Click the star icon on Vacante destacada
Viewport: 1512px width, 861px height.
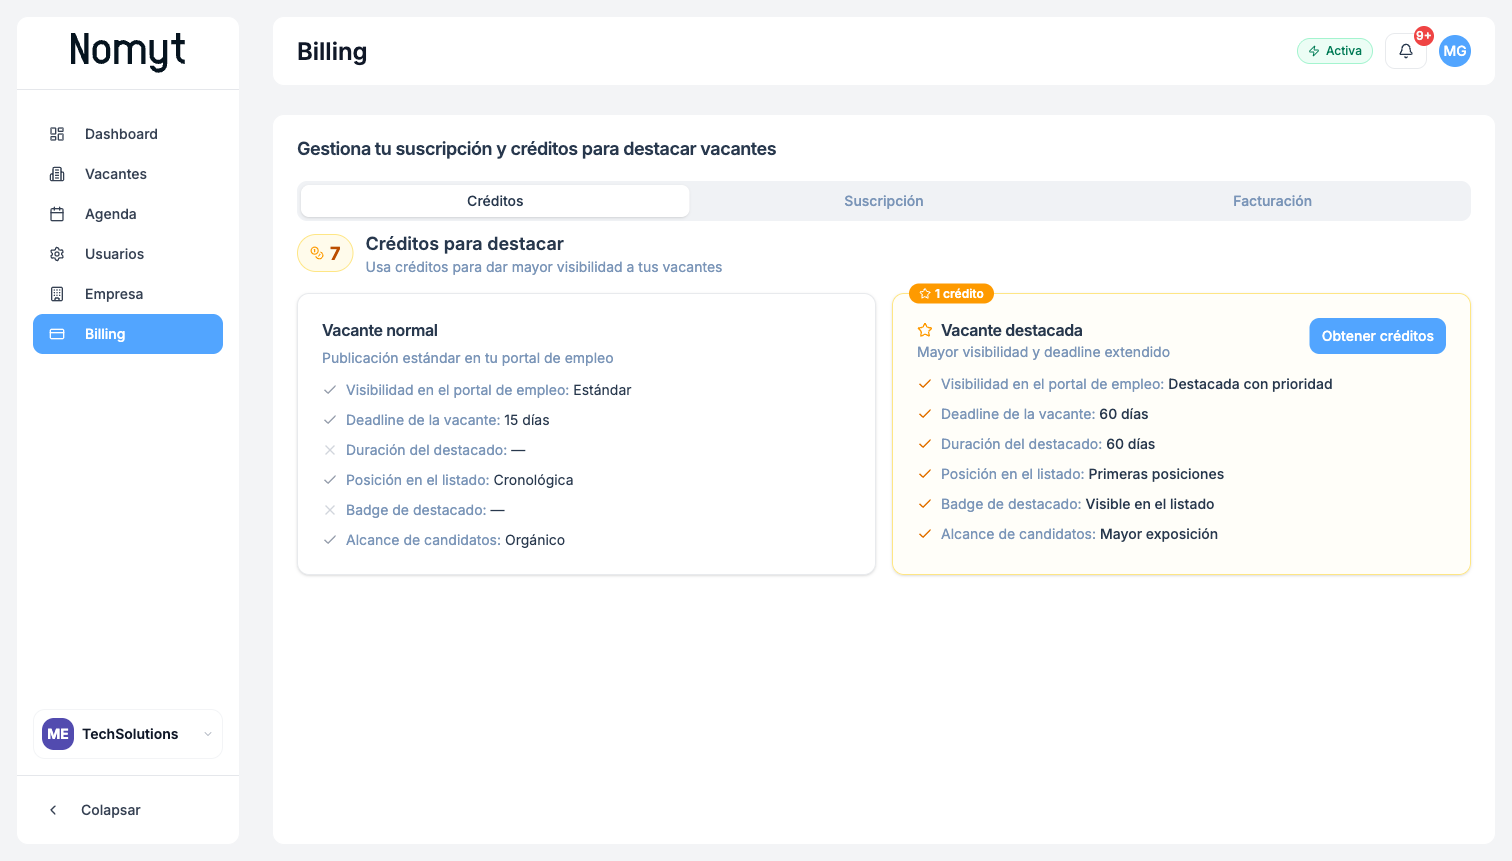pos(923,329)
